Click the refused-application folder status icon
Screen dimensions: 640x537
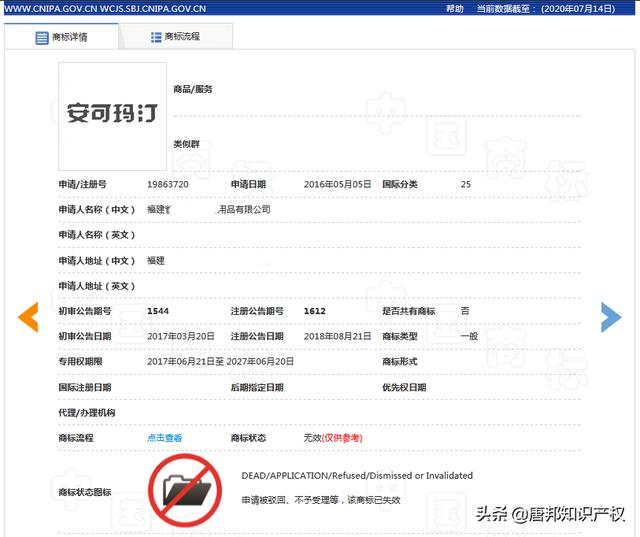tap(185, 490)
